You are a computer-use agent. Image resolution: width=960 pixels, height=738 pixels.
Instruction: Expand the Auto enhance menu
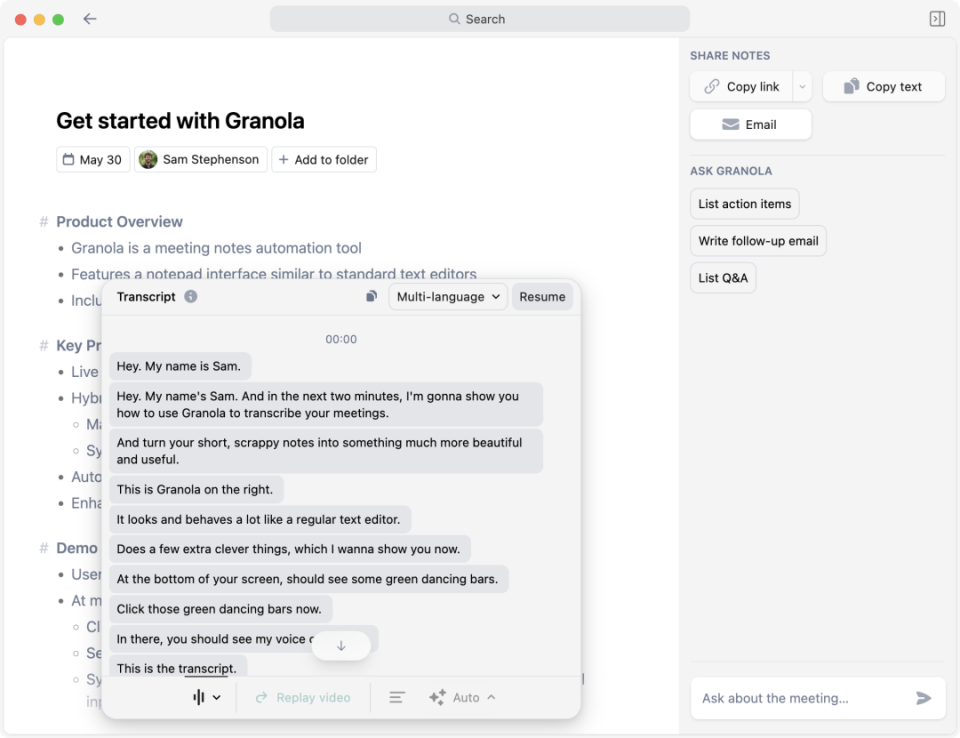click(463, 697)
